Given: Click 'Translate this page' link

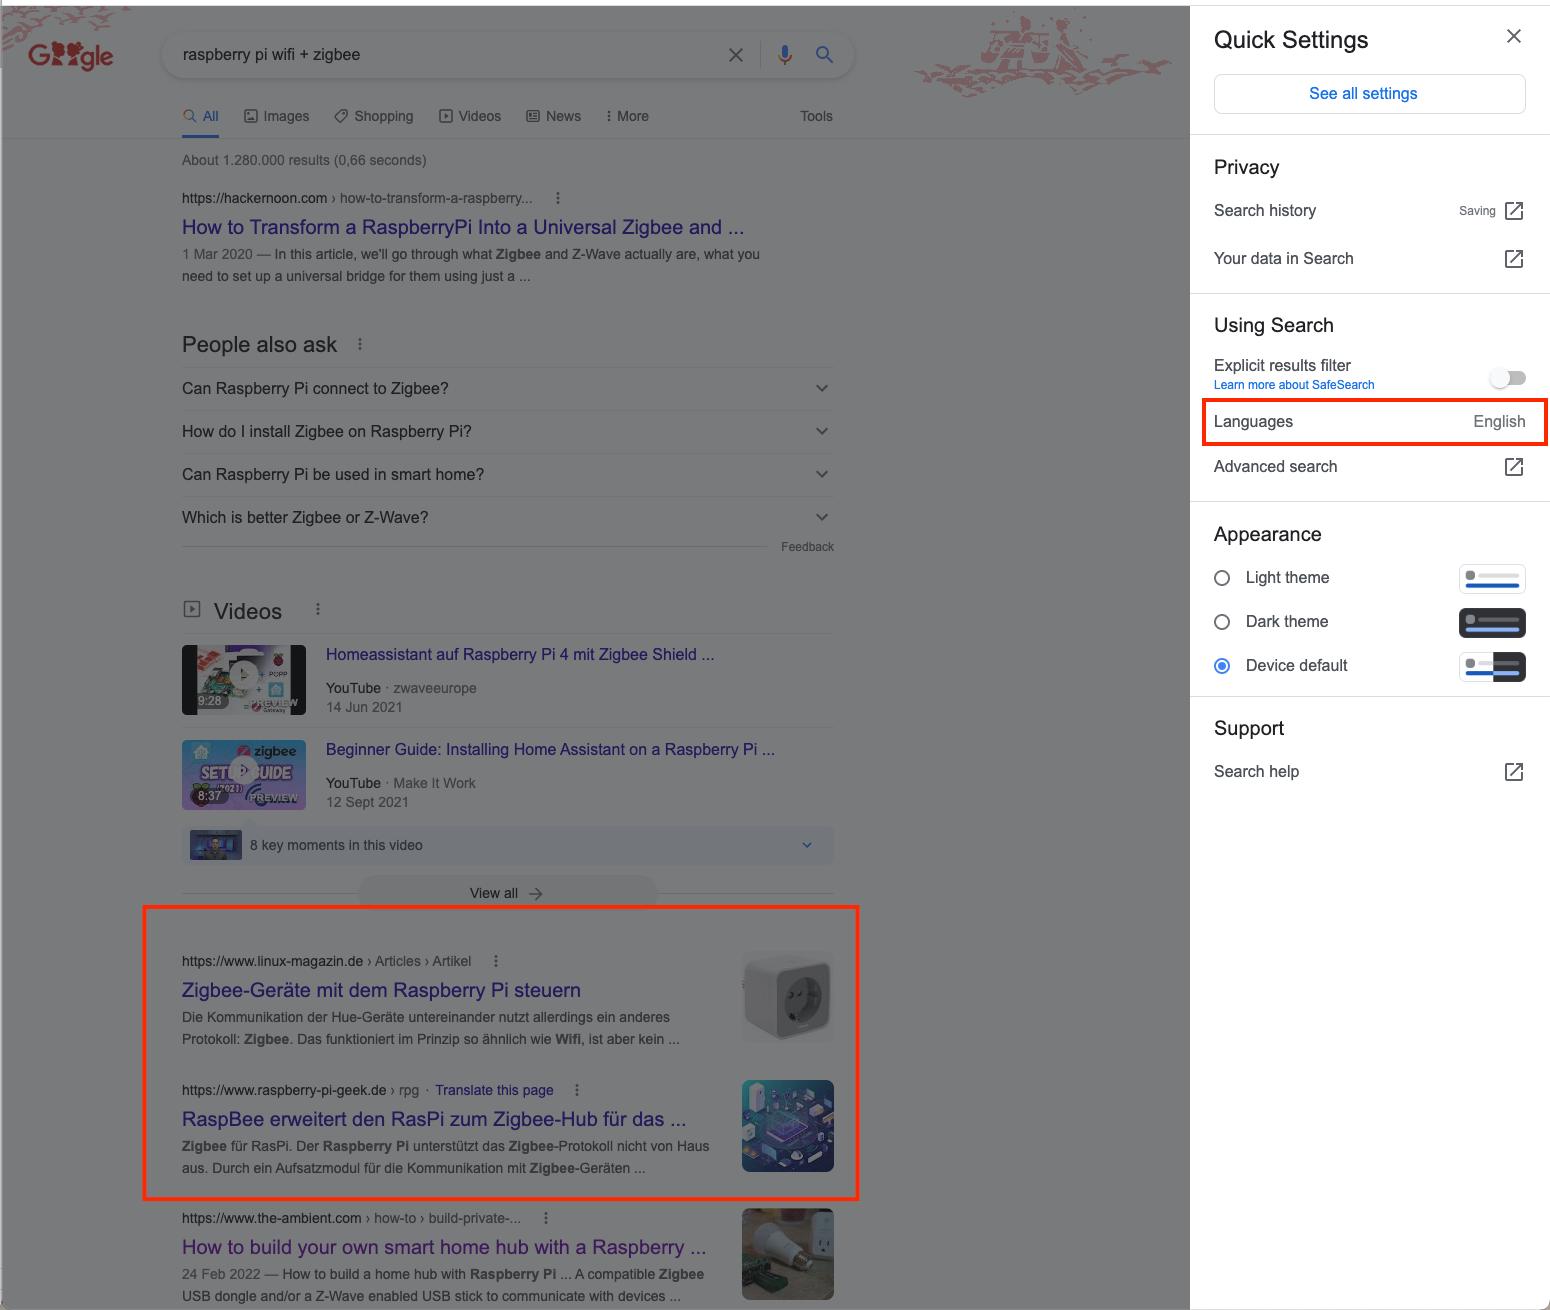Looking at the screenshot, I should tap(494, 1090).
